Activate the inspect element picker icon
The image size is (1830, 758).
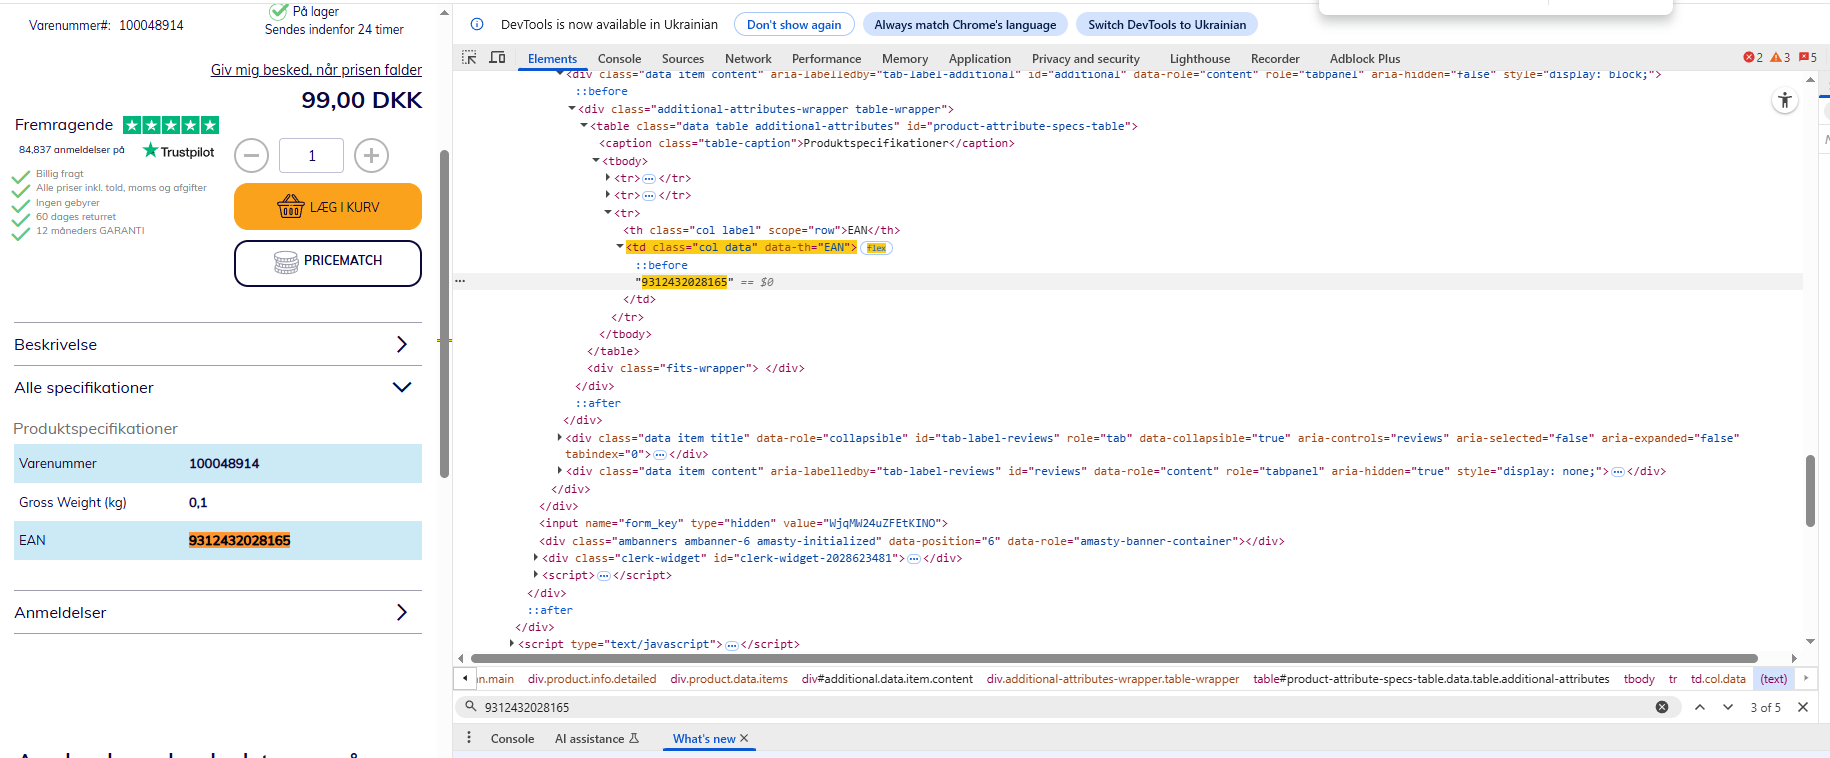point(469,58)
